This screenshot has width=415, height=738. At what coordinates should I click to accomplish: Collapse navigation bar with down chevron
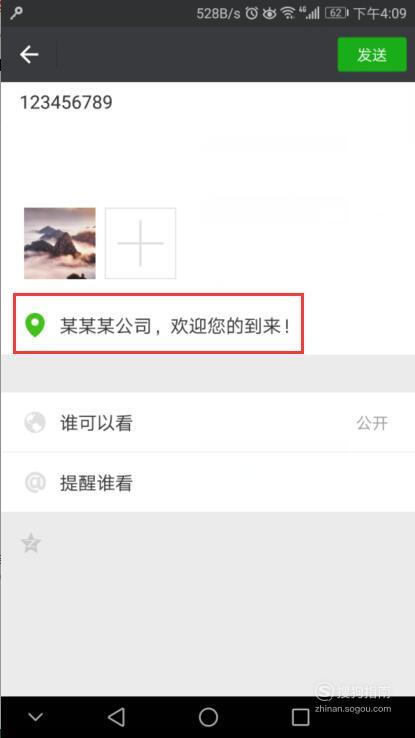35,717
